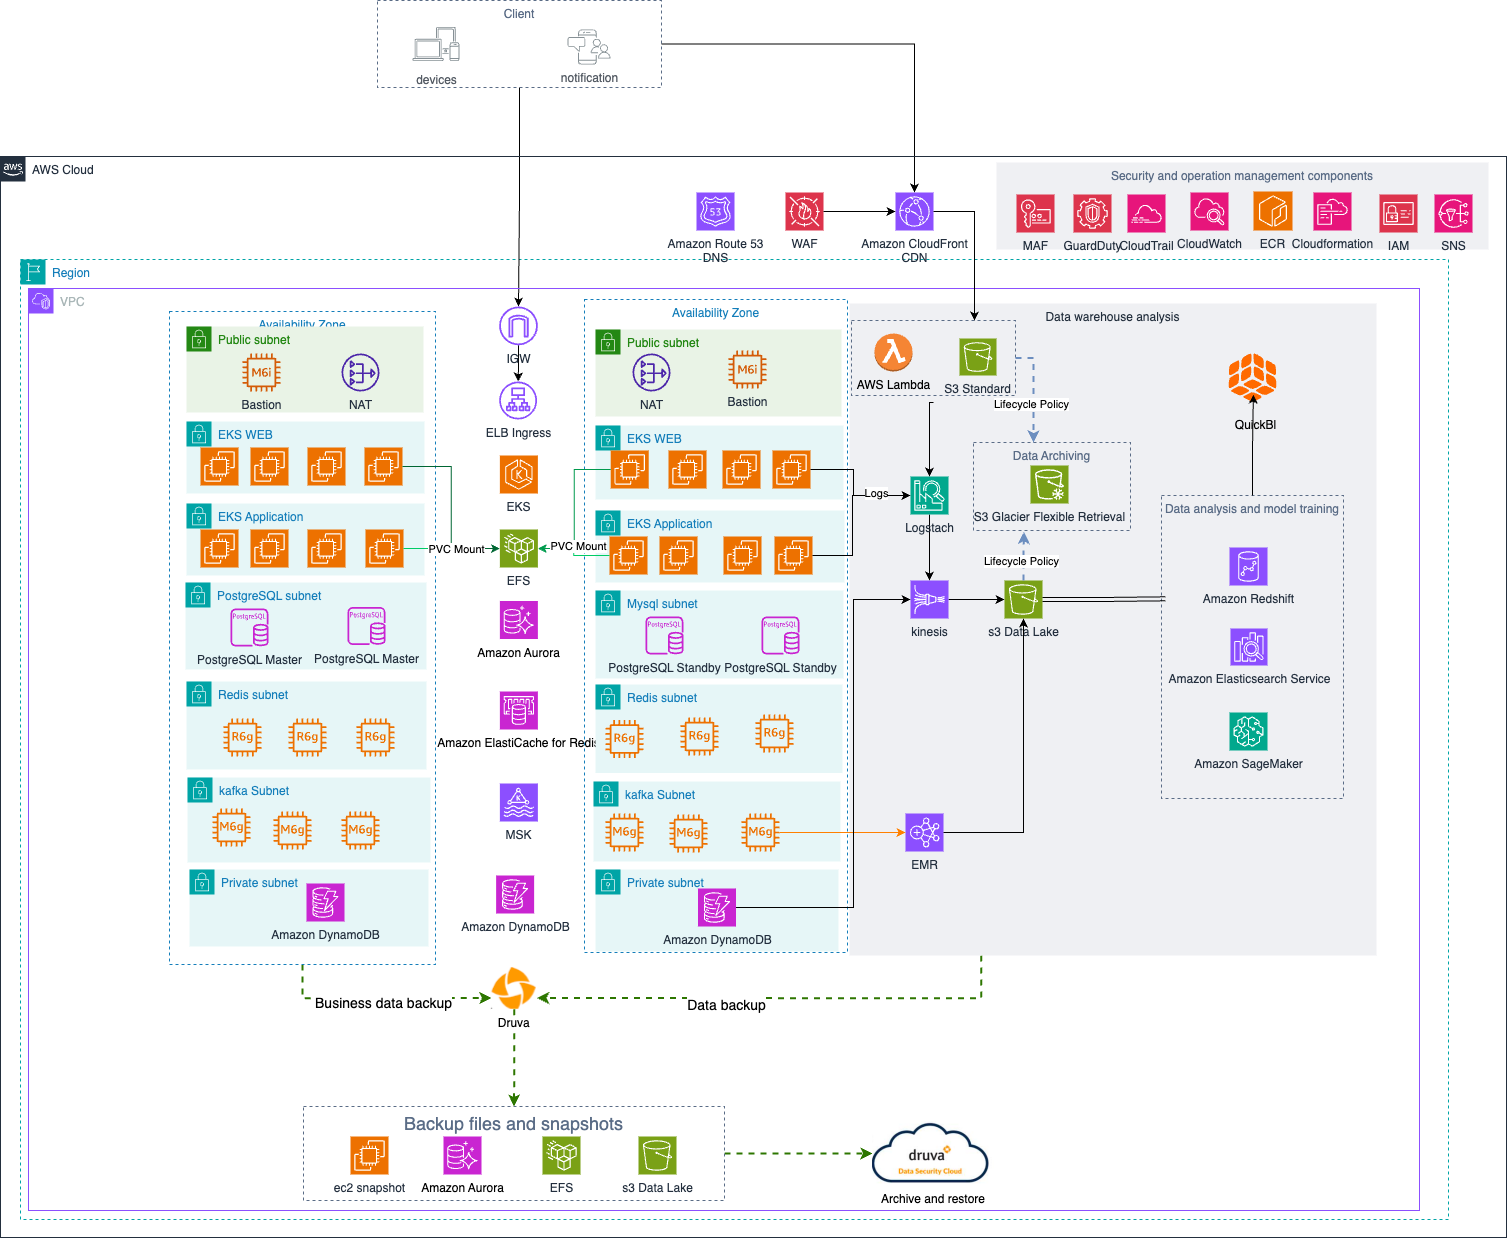1508x1239 pixels.
Task: Select the Druva backup icon
Action: click(514, 989)
